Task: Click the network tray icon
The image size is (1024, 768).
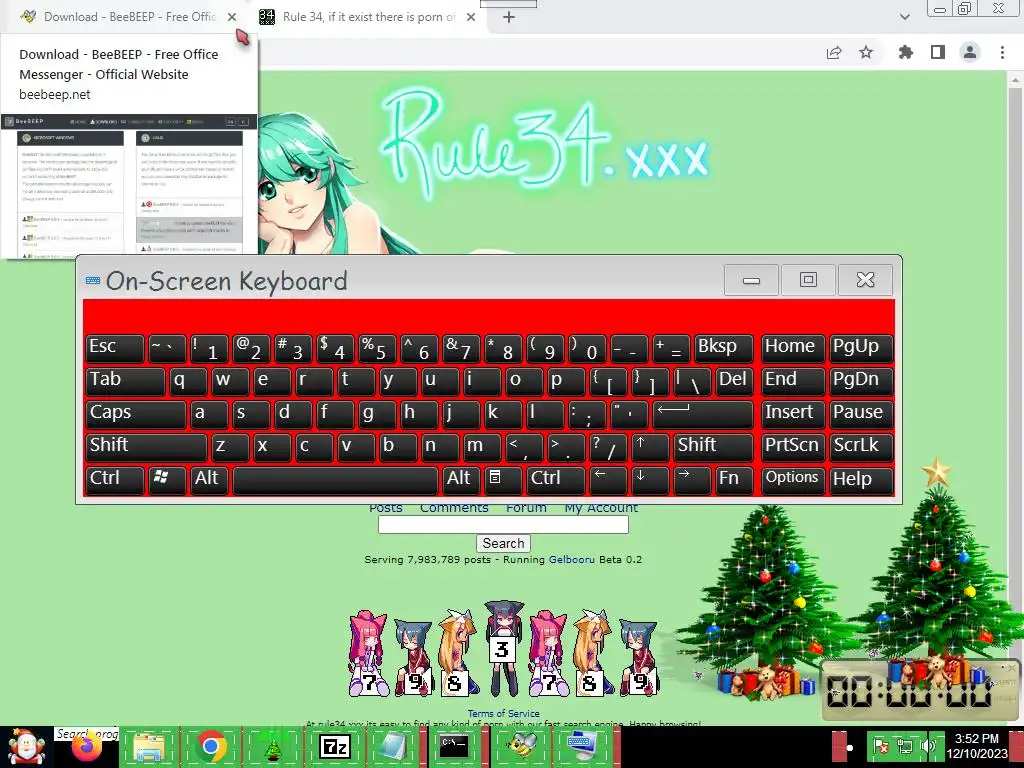Action: pos(905,746)
